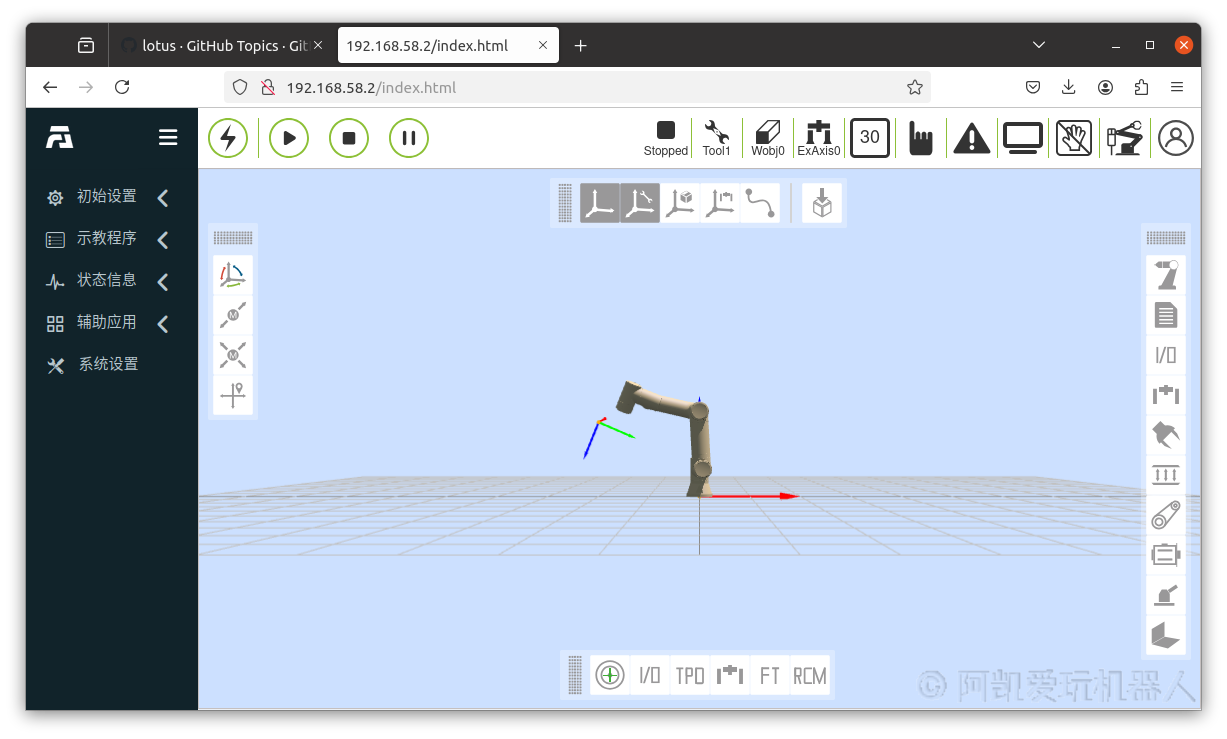Open the 系统设置 menu item

pos(108,365)
